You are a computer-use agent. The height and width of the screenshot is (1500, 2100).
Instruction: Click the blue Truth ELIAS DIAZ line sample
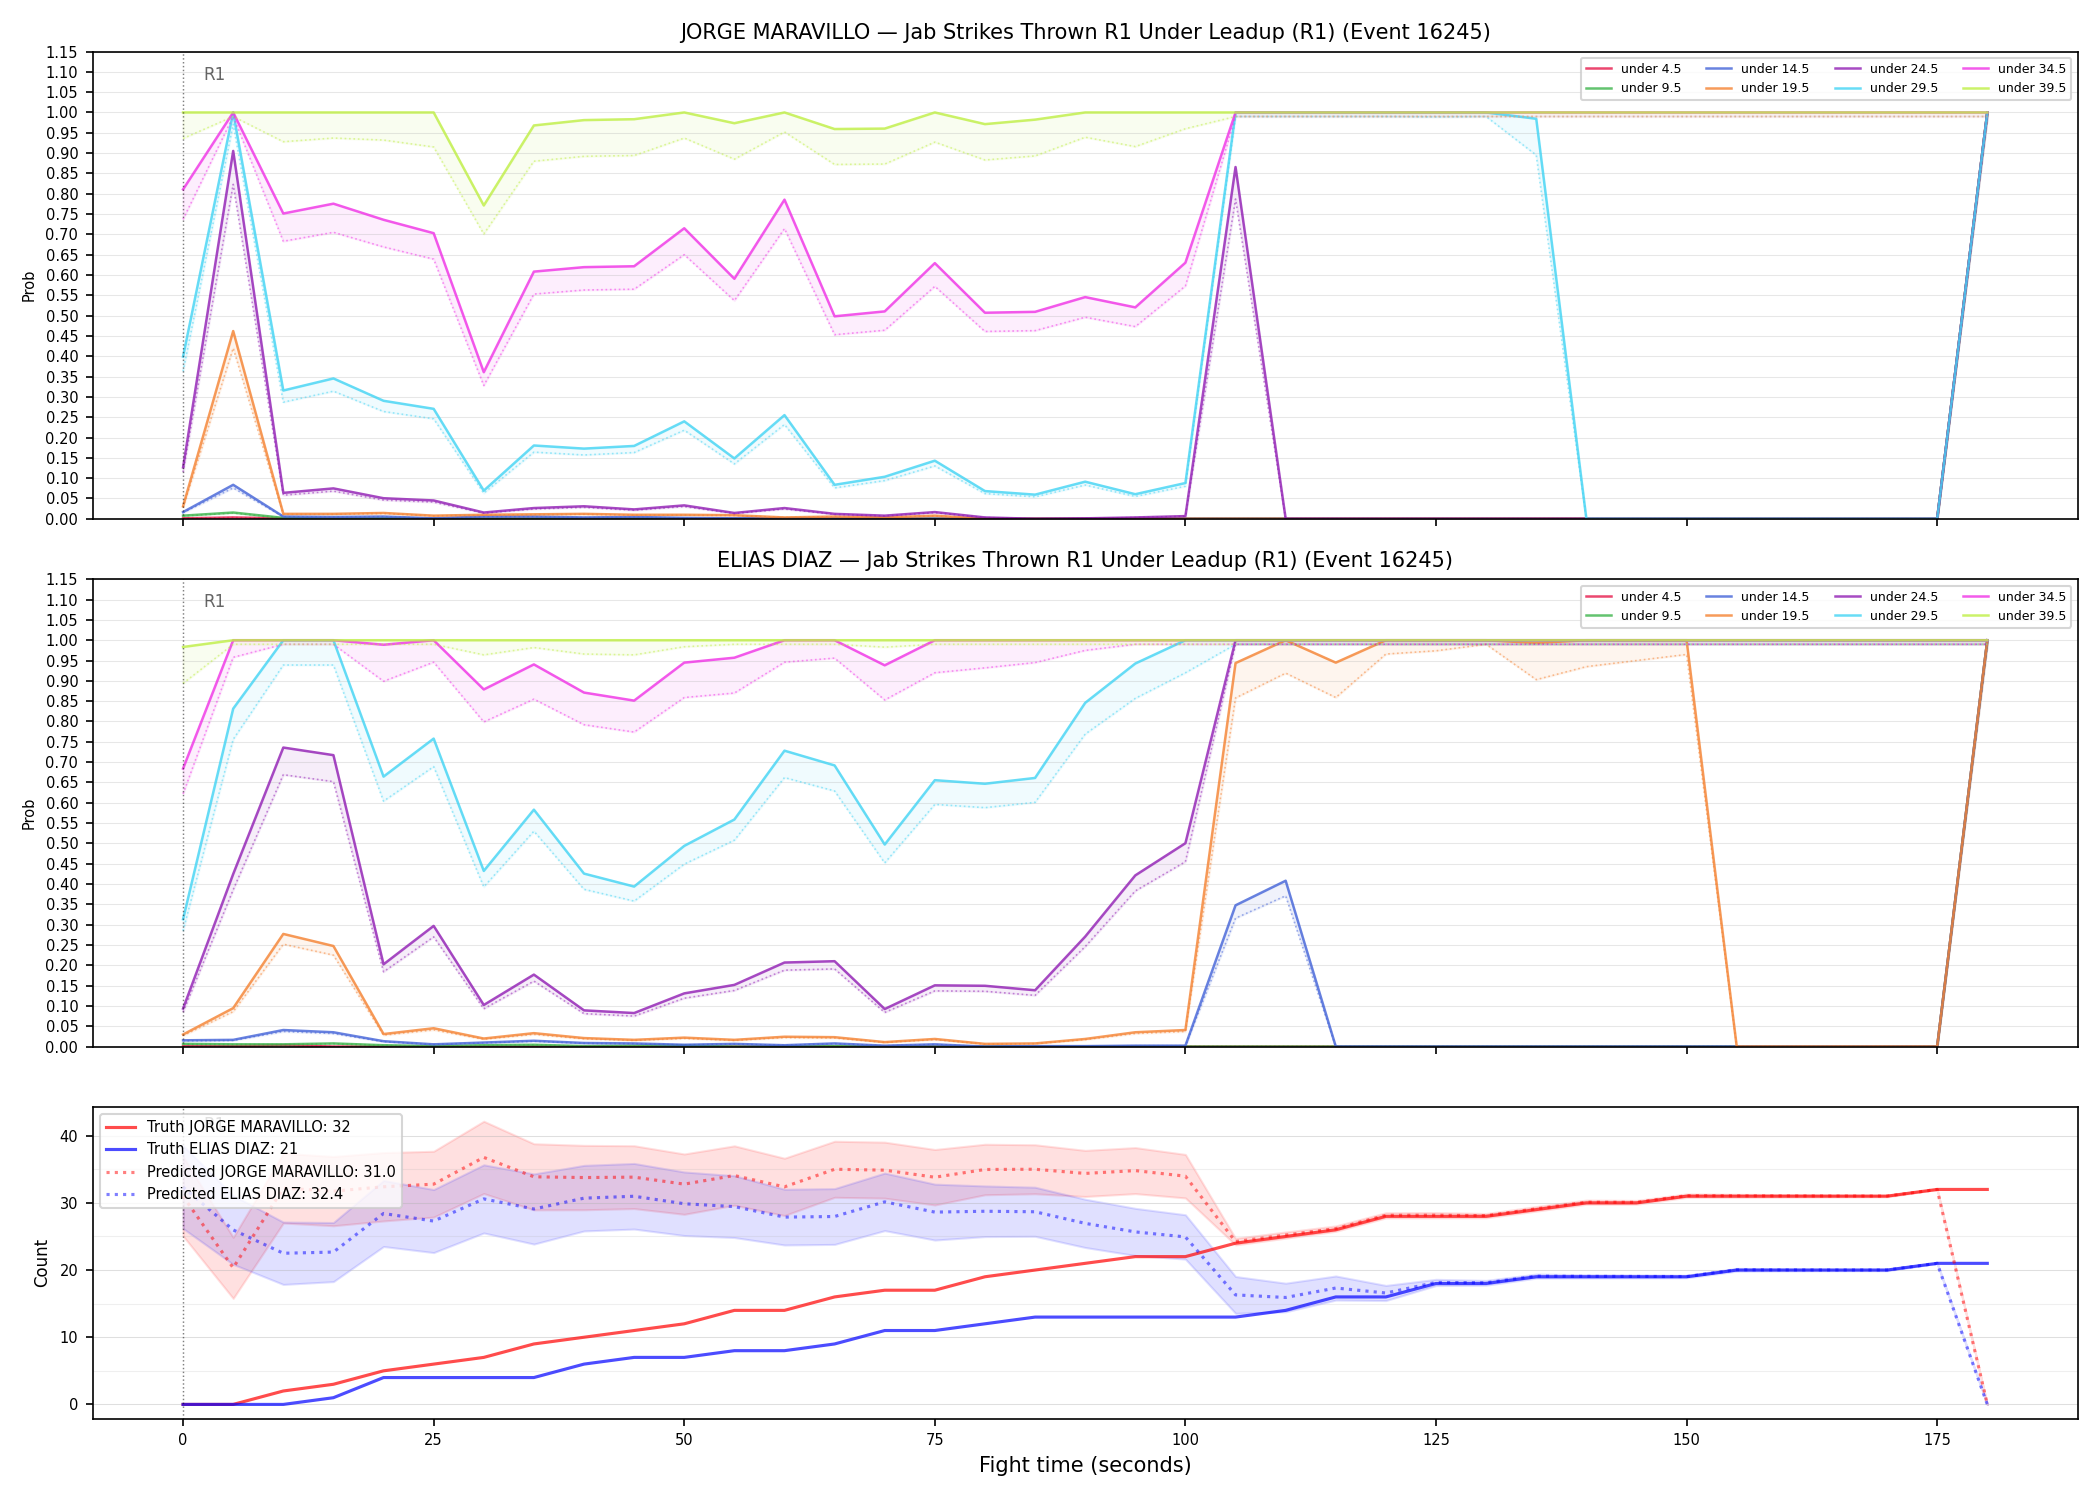tap(121, 1149)
